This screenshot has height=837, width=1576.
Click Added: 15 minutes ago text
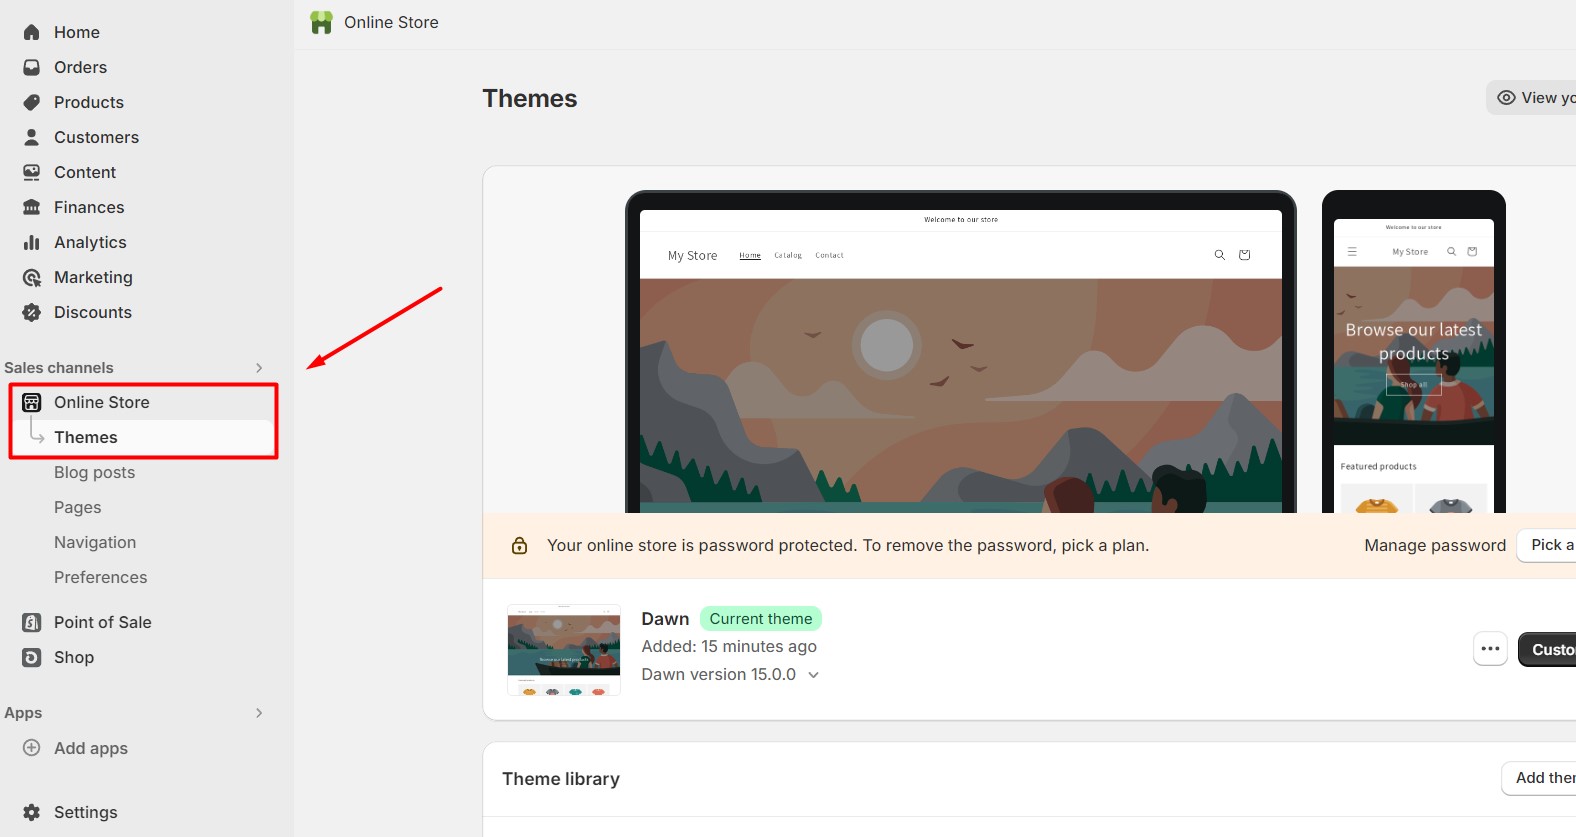(x=729, y=647)
